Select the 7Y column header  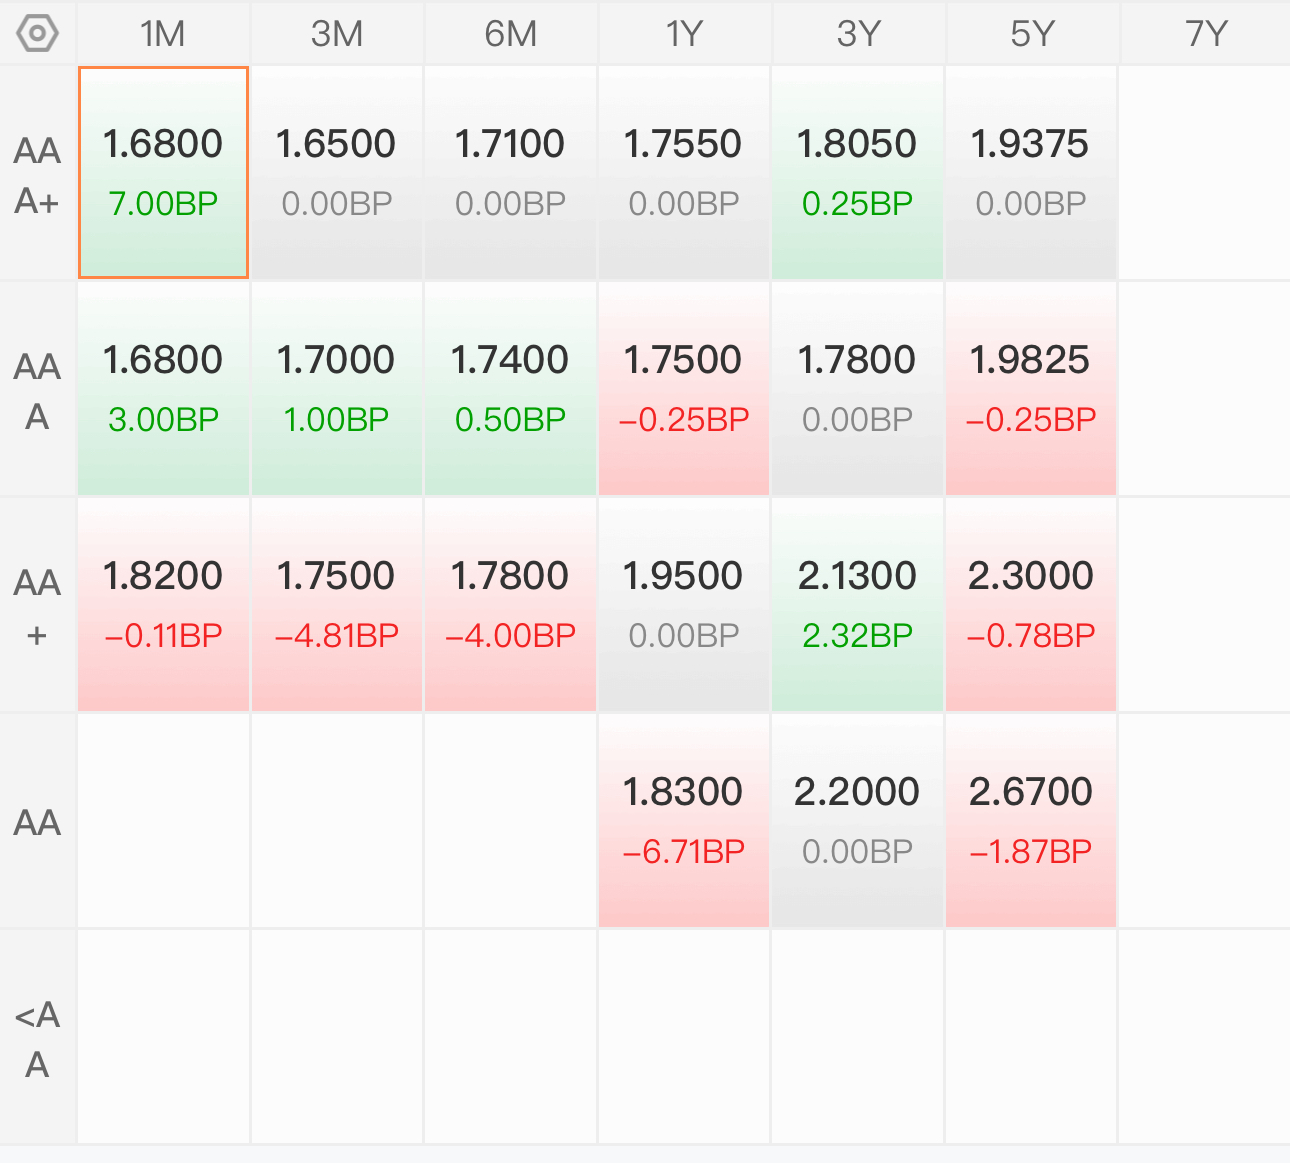1205,34
